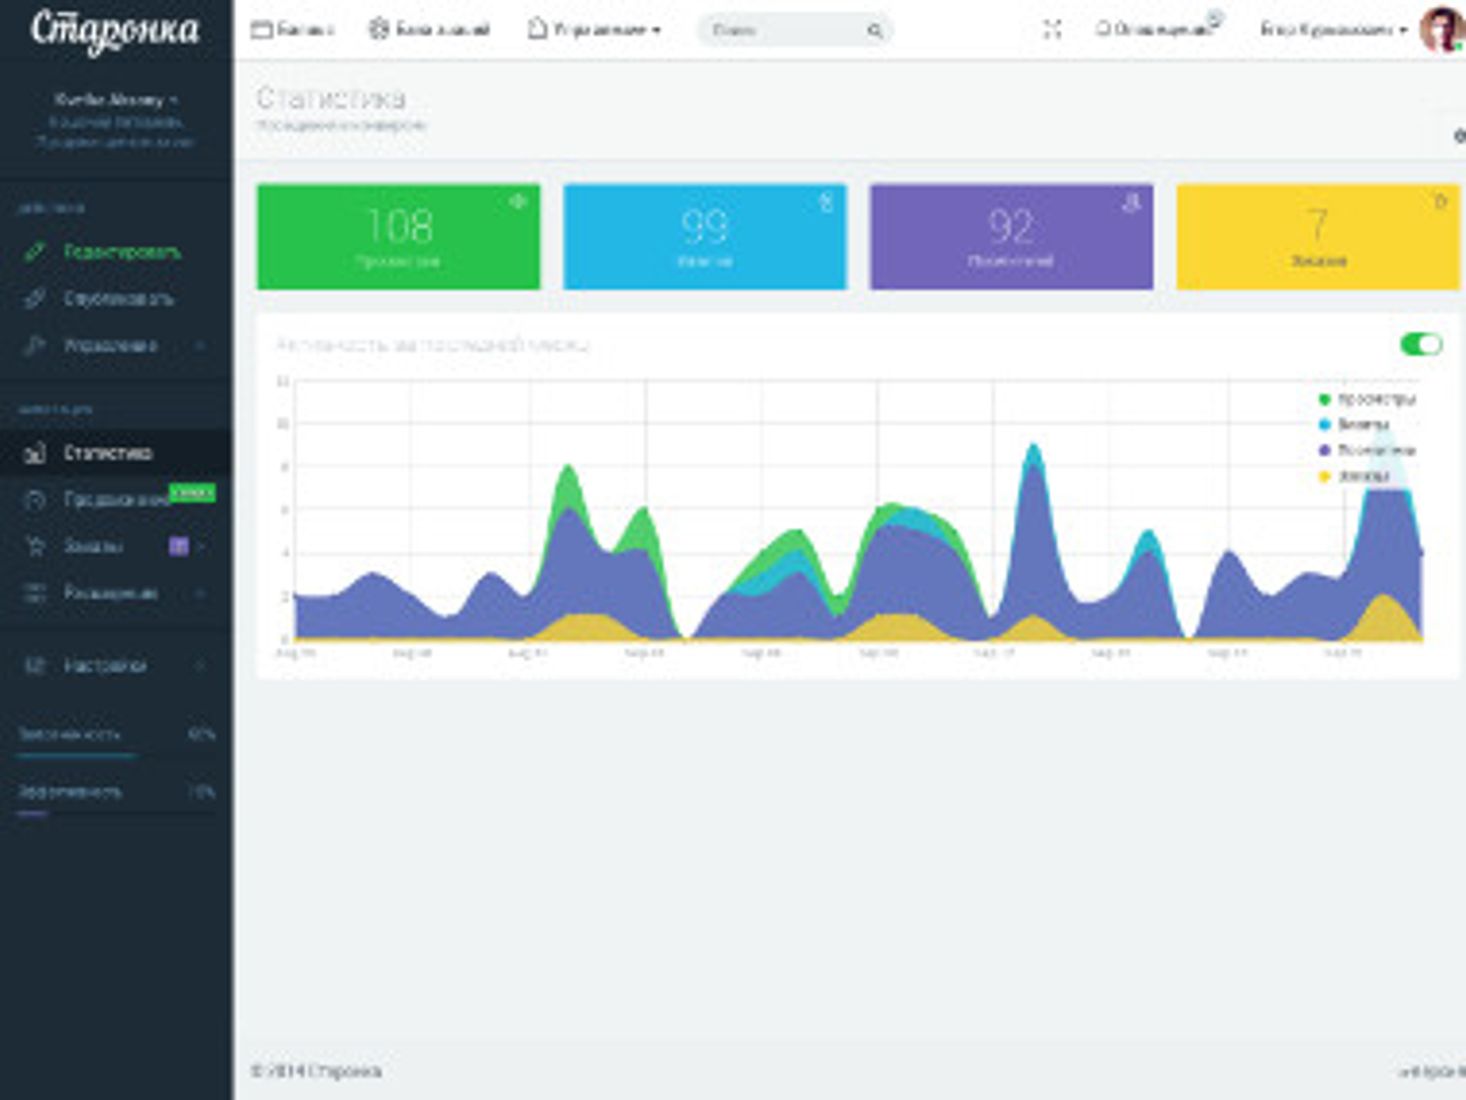Click the link icon beside Опубликовать

pyautogui.click(x=35, y=298)
